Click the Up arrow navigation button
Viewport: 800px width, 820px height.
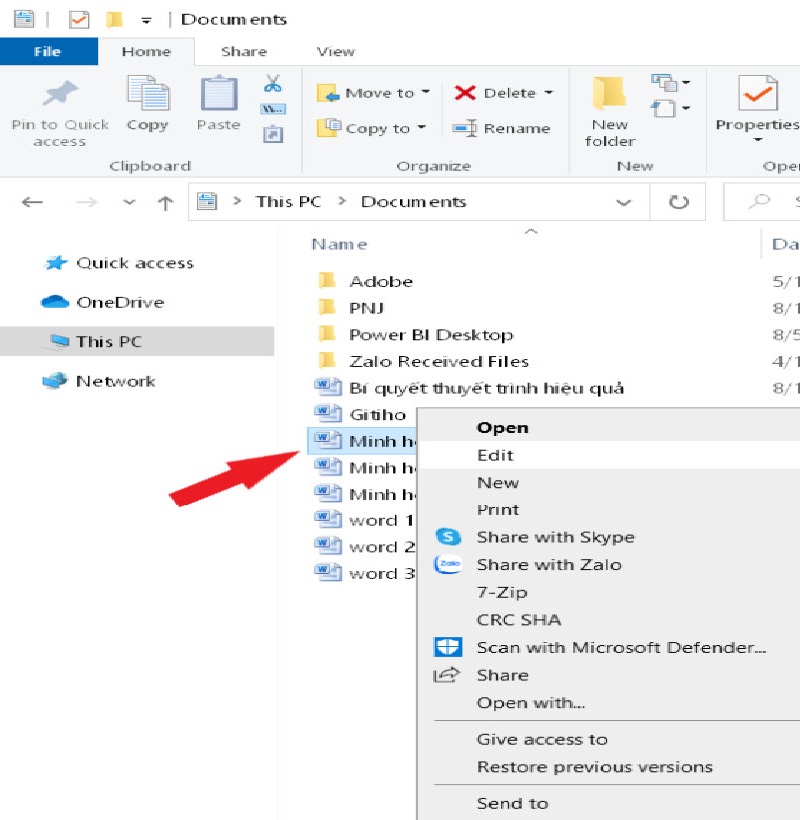[x=165, y=202]
